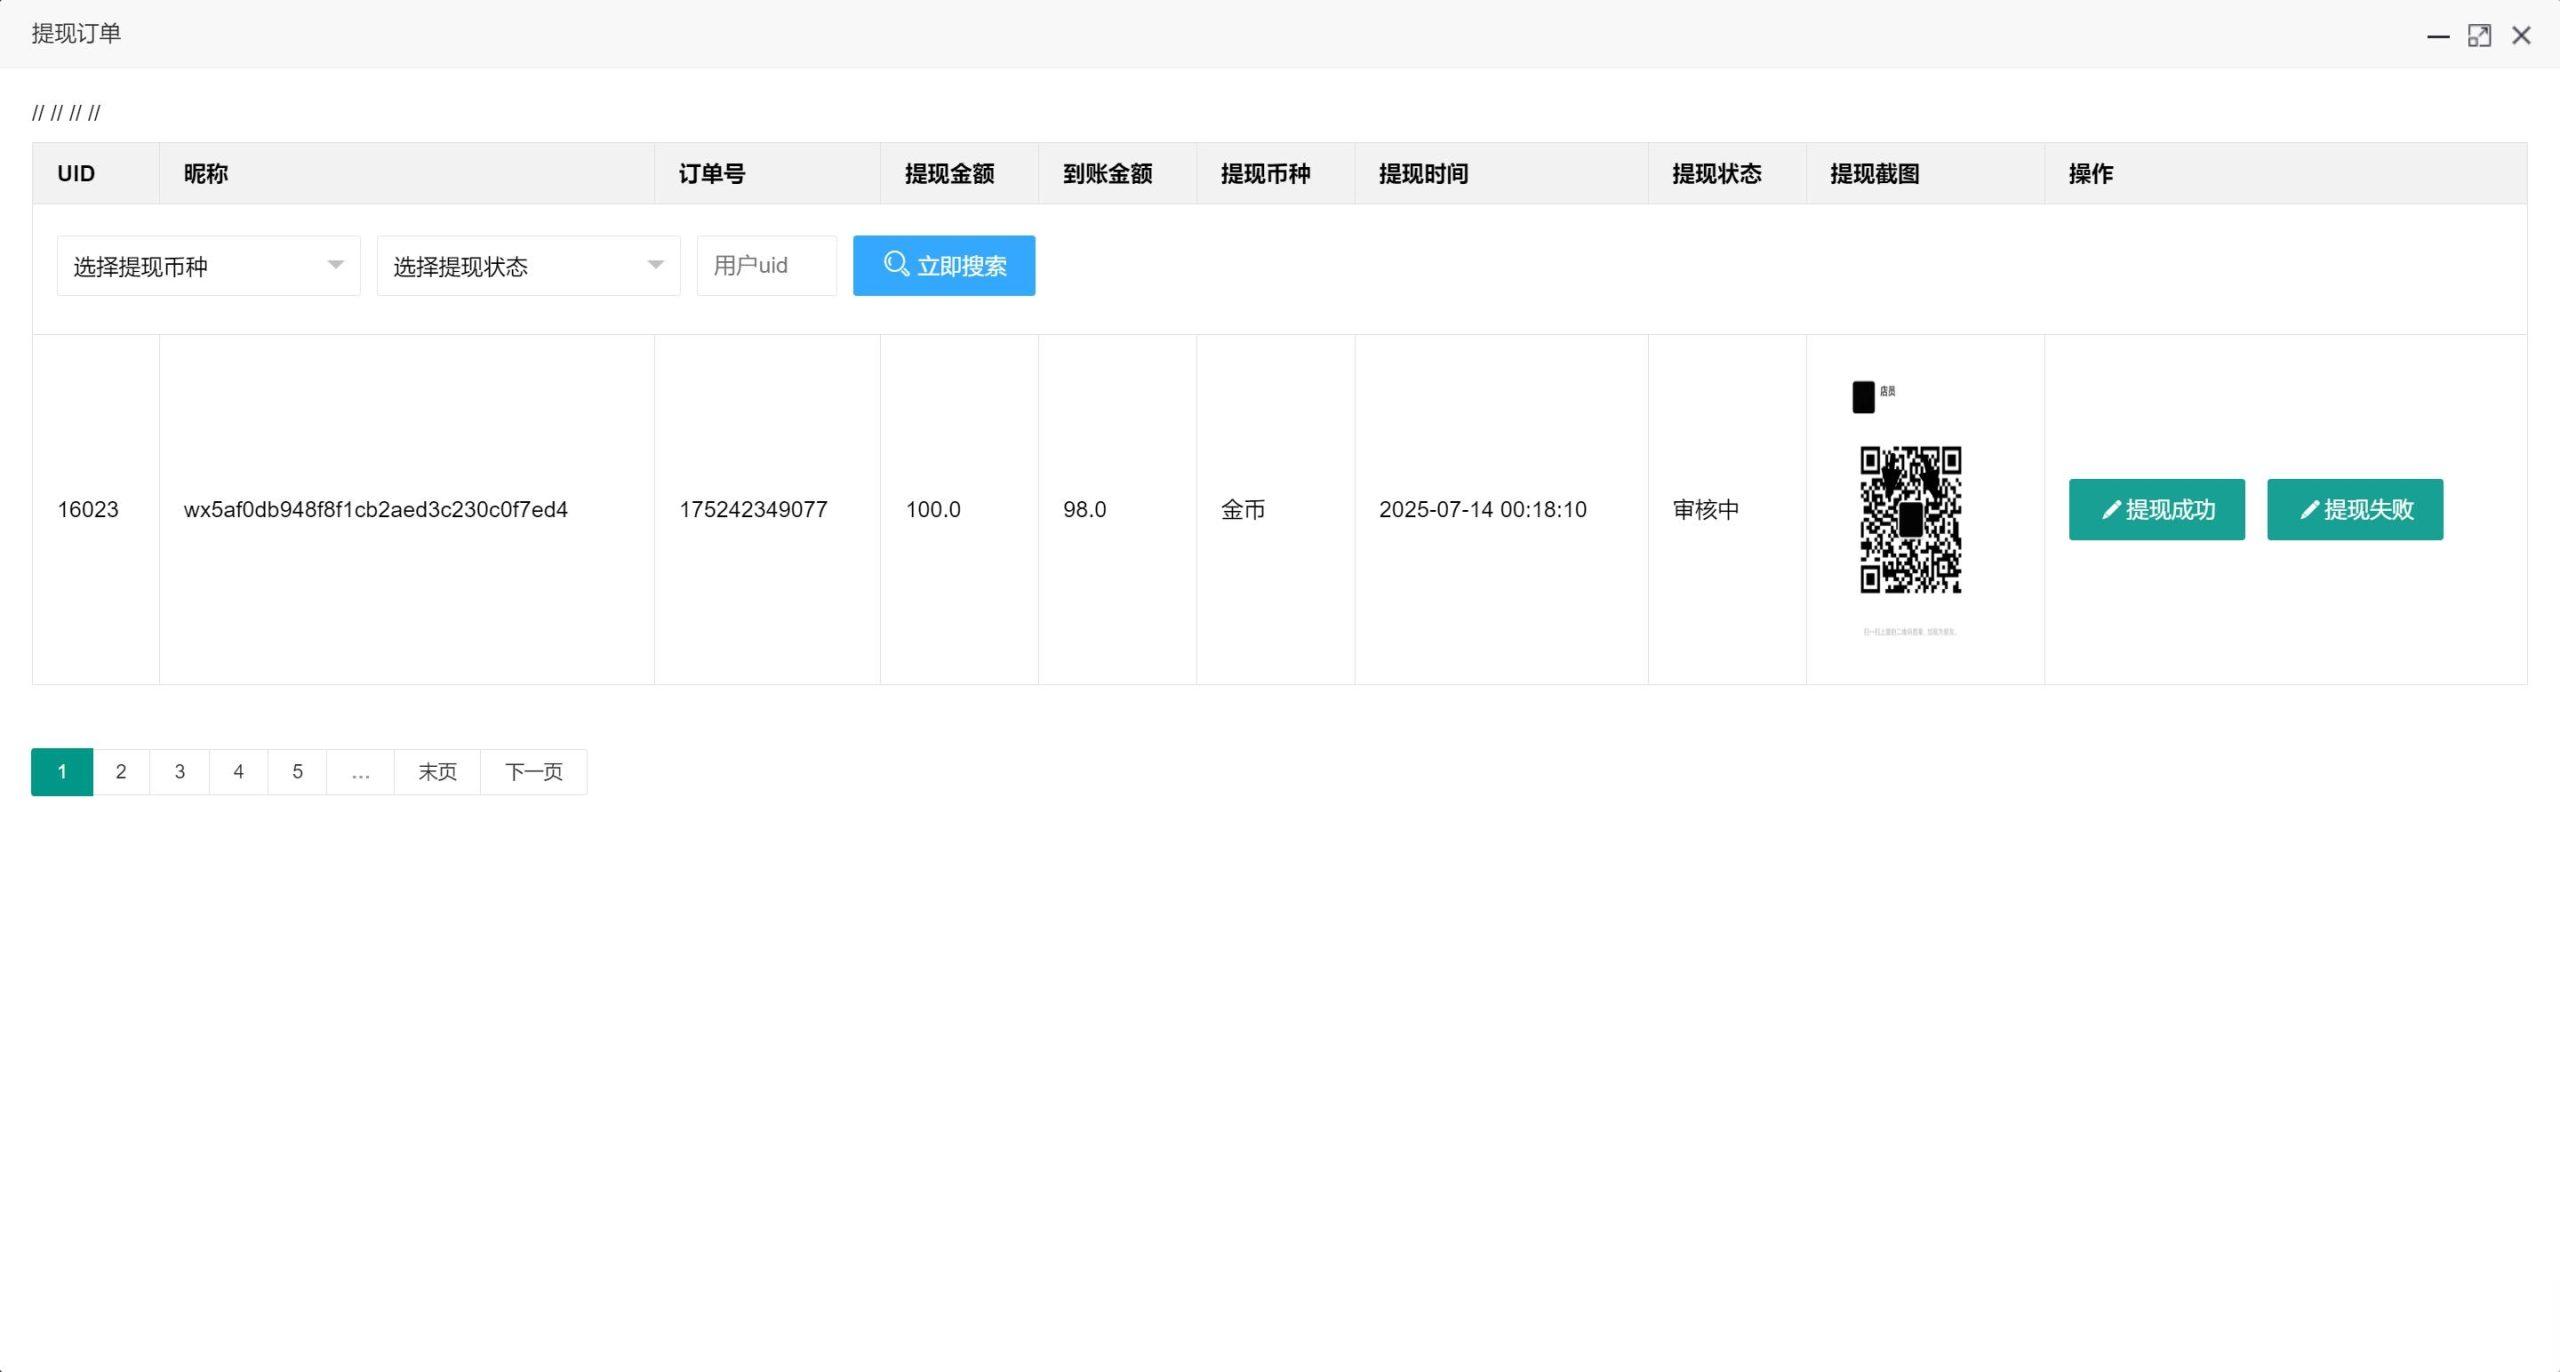This screenshot has height=1372, width=2560.
Task: Click the magnifier icon in the search button
Action: 896,265
